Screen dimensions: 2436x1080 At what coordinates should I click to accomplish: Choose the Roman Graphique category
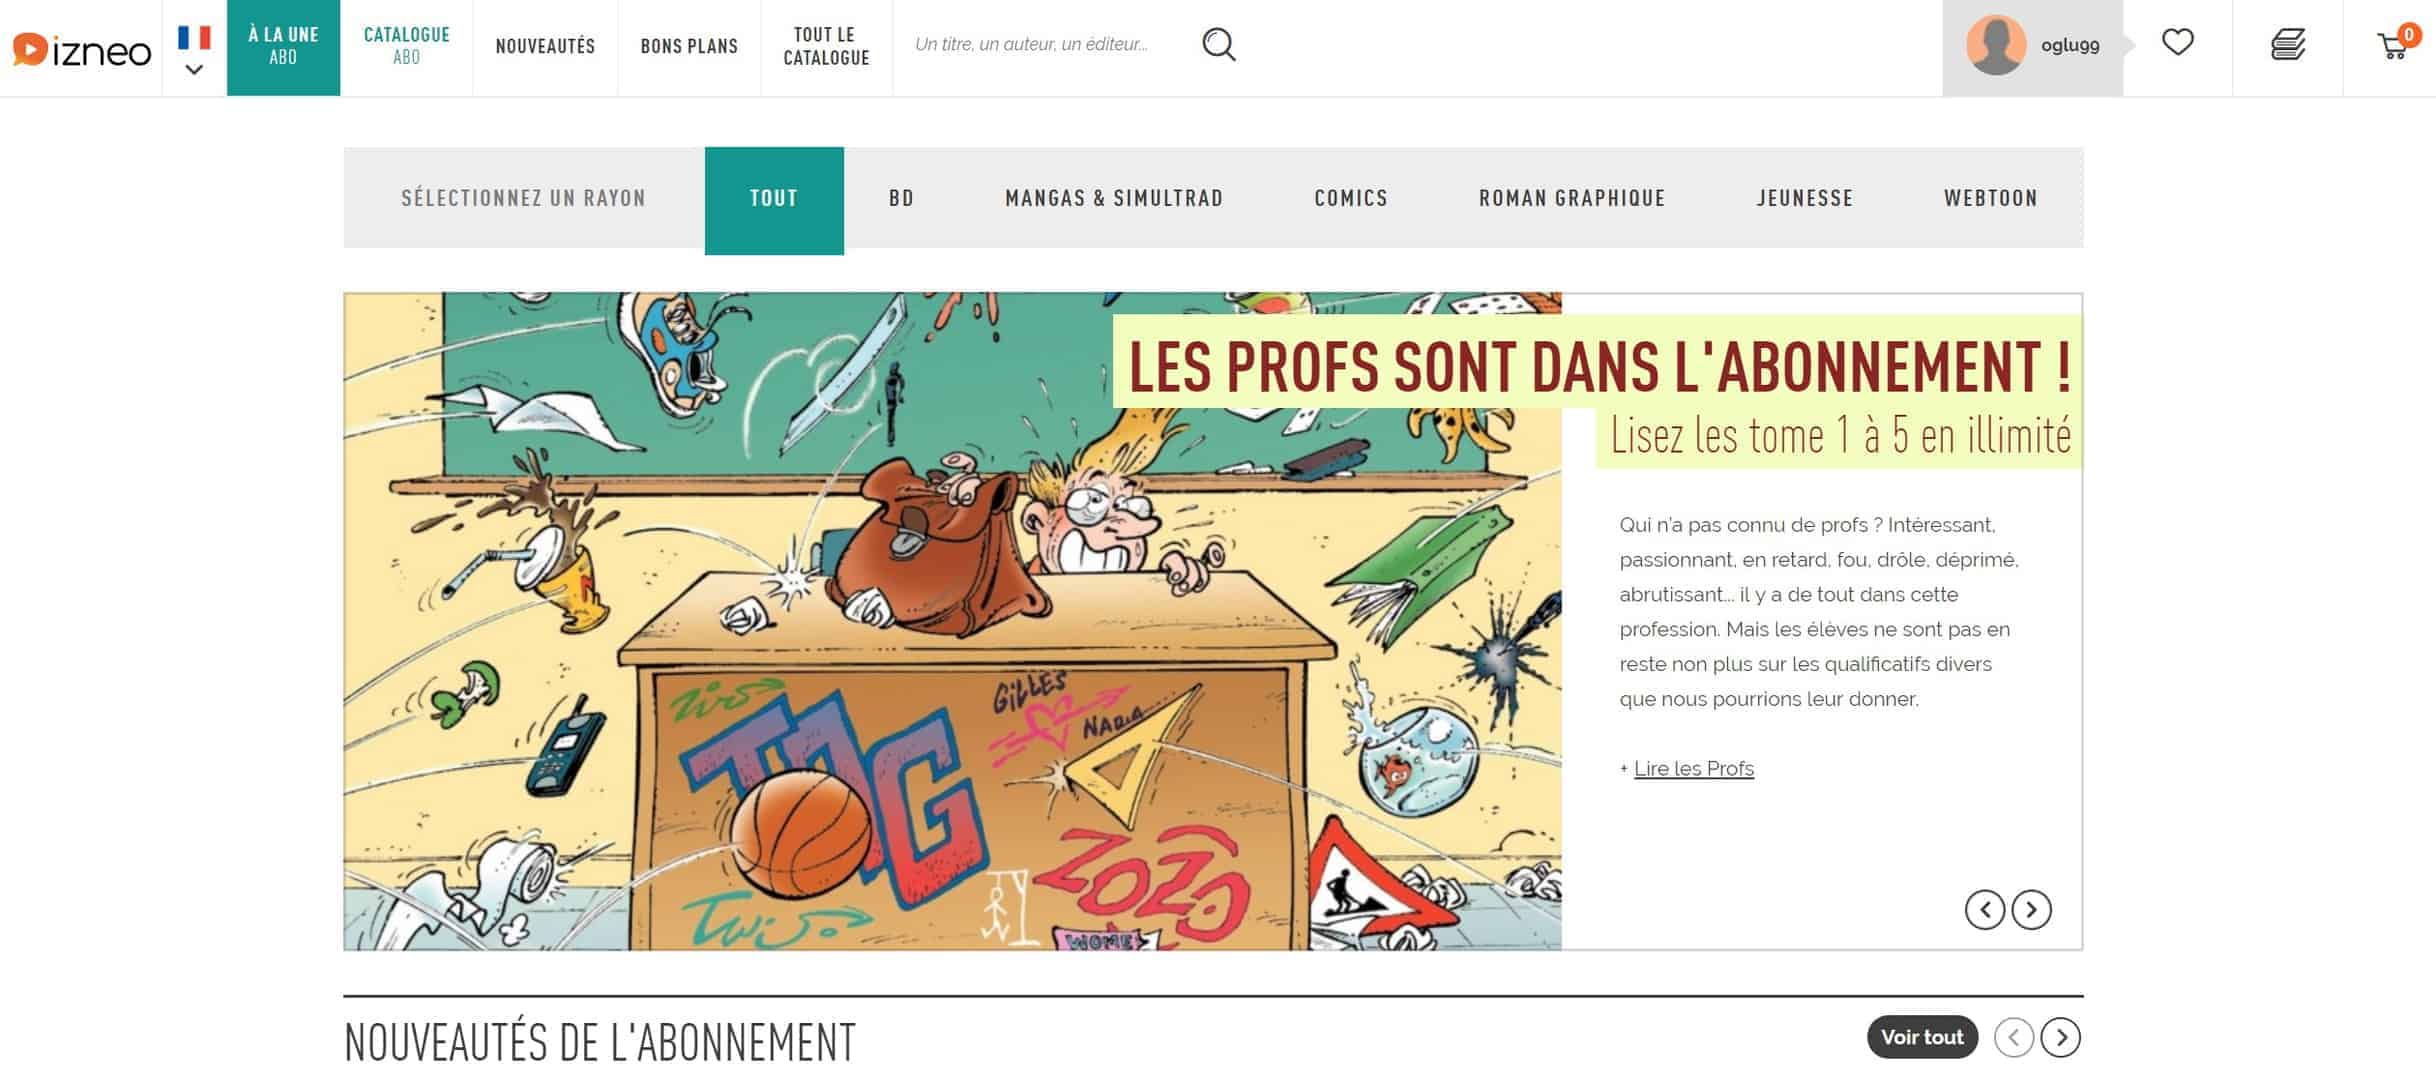[x=1572, y=198]
